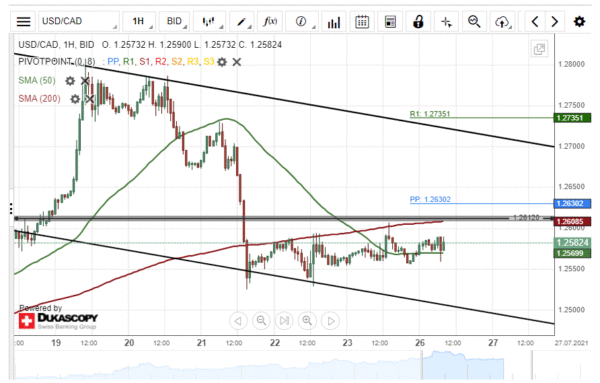The image size is (600, 383).
Task: Zoom in with bottom magnifier plus
Action: tap(307, 321)
